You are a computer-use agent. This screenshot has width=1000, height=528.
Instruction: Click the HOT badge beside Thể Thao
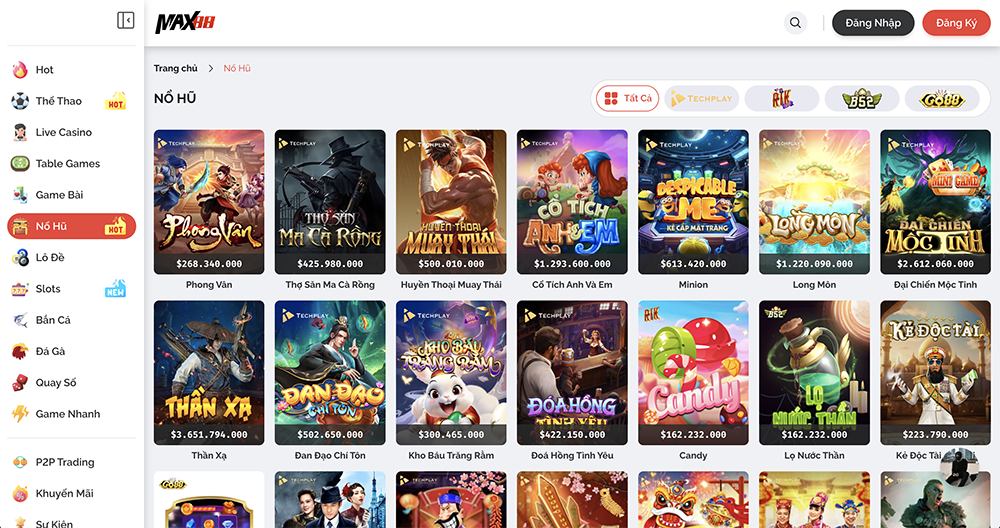[115, 101]
